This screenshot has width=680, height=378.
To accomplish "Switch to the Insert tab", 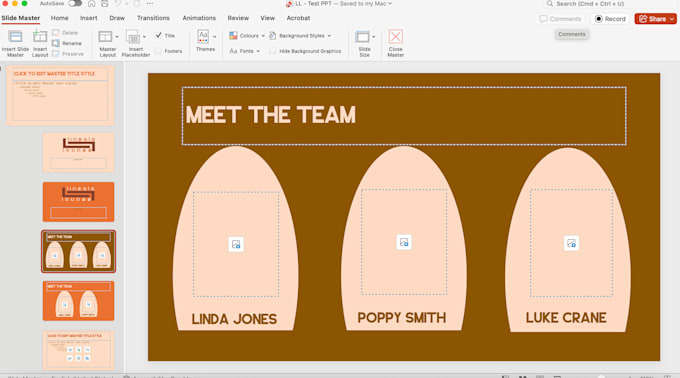I will (88, 18).
